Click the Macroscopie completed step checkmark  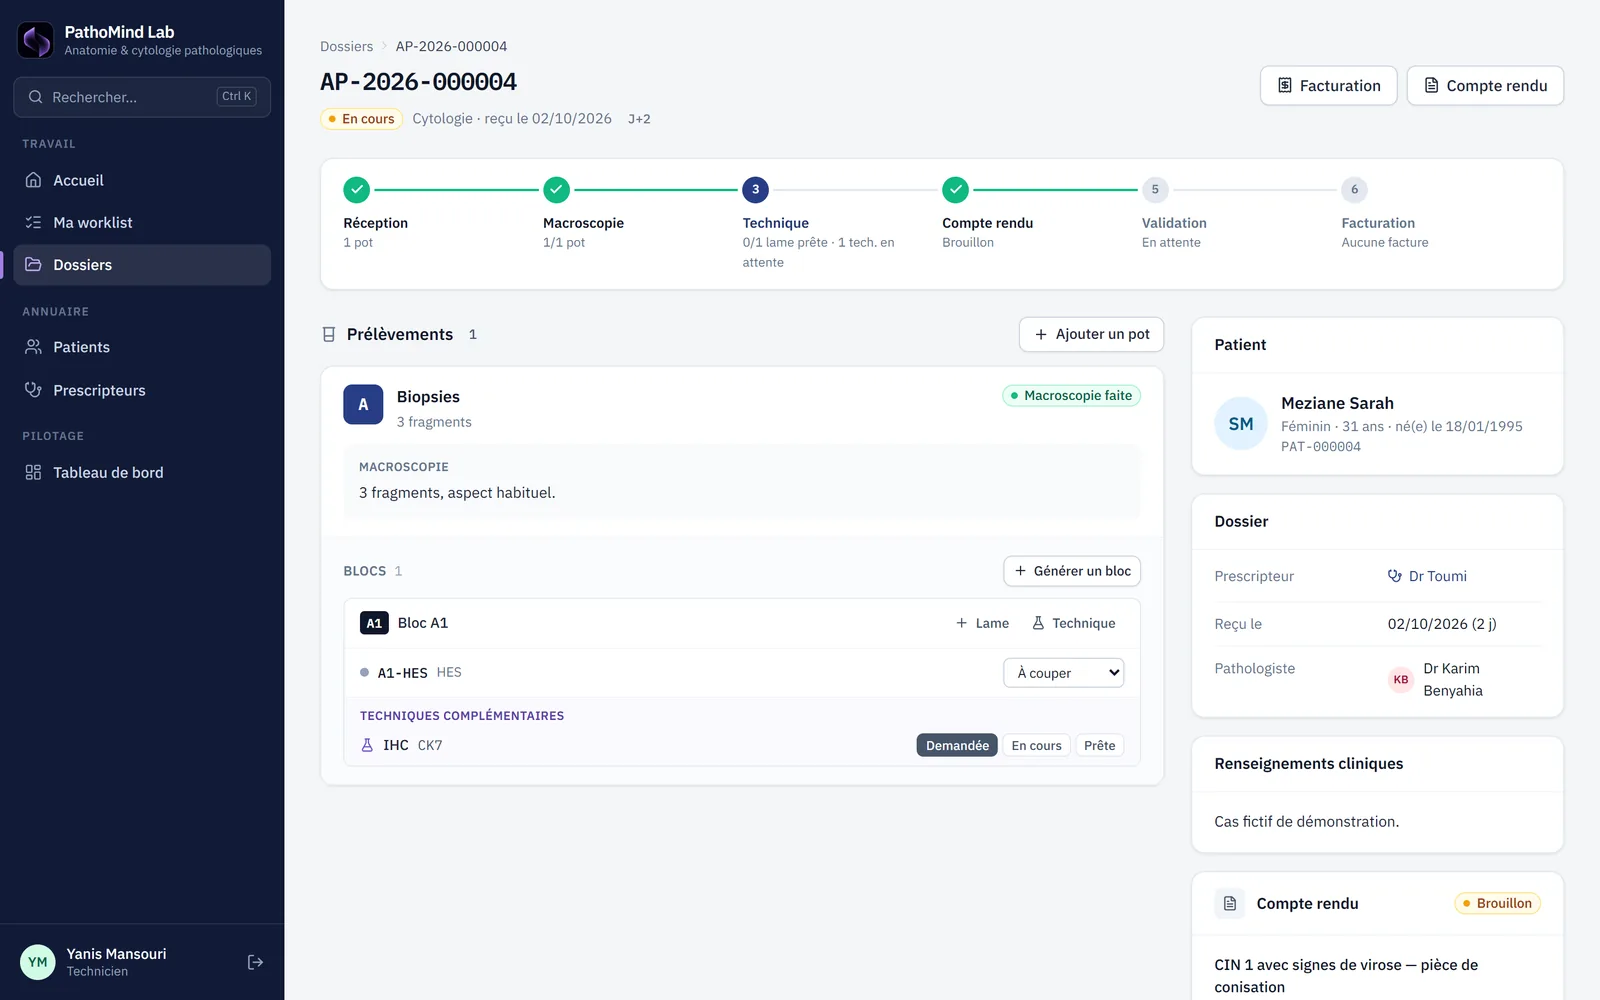(x=557, y=190)
